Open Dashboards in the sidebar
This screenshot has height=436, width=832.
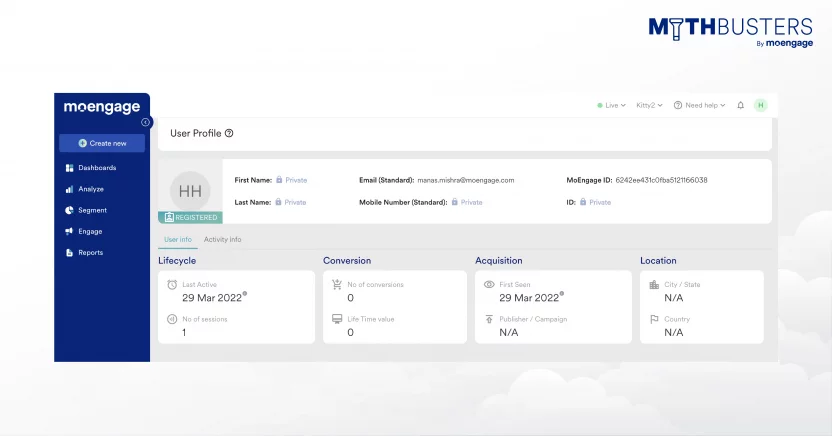pyautogui.click(x=91, y=168)
